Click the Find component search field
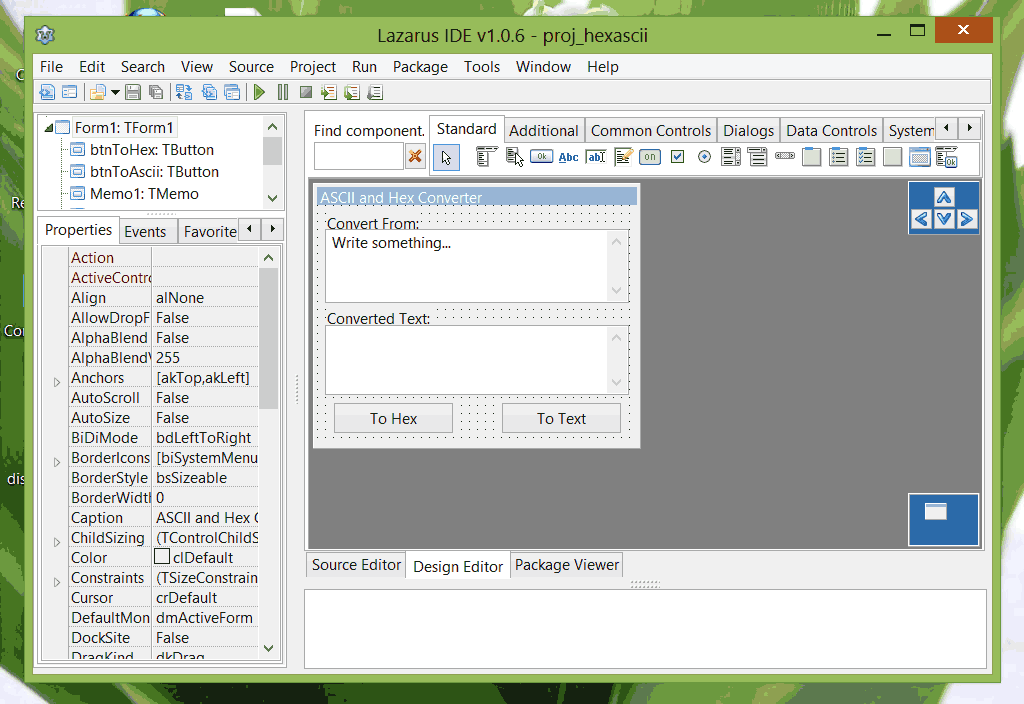Image resolution: width=1024 pixels, height=704 pixels. pyautogui.click(x=359, y=157)
